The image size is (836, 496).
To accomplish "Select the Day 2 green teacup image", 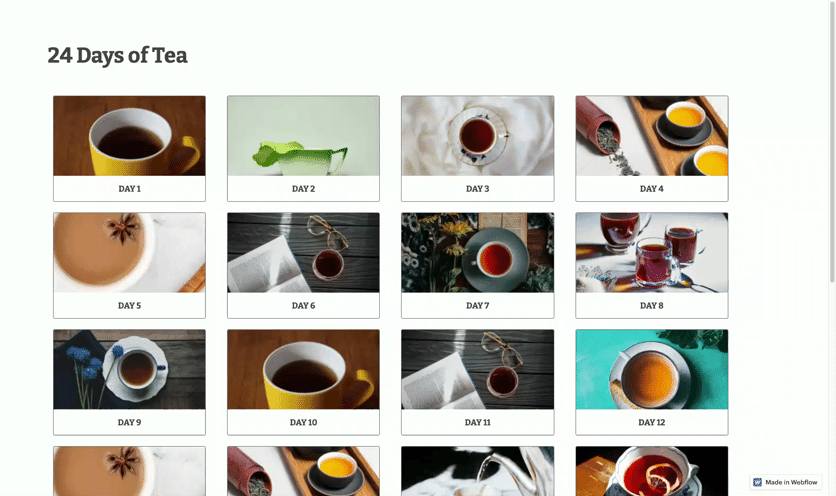I will [x=303, y=136].
